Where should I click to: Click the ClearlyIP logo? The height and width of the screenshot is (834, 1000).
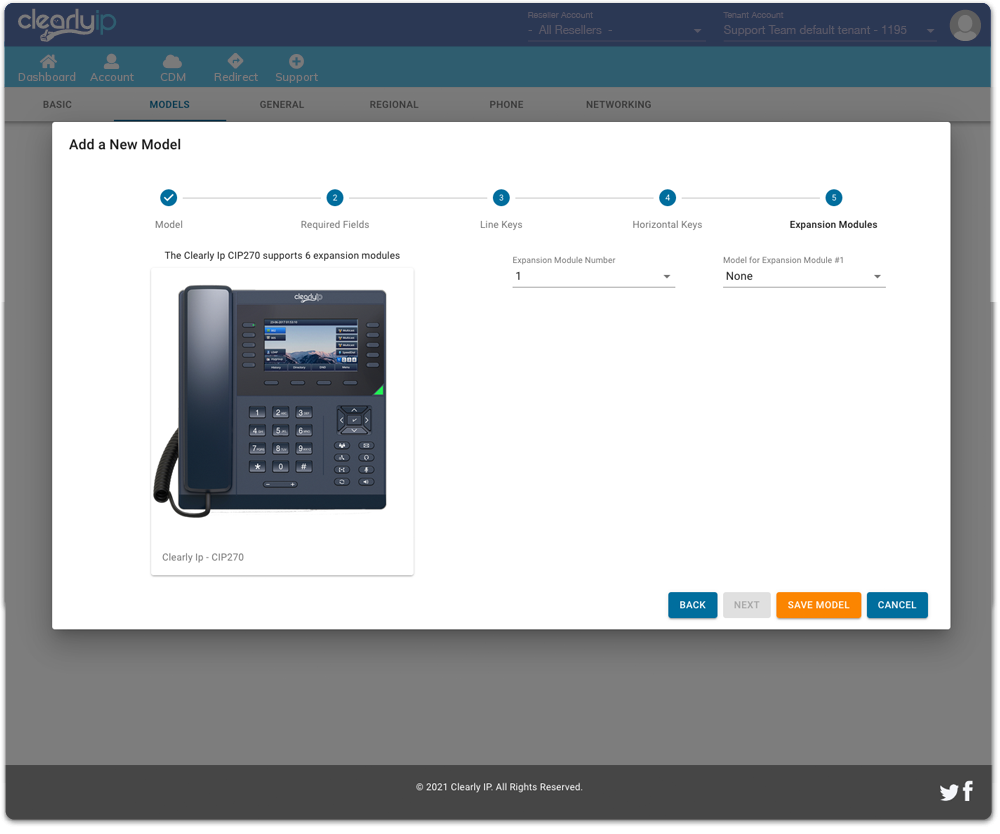tap(67, 24)
